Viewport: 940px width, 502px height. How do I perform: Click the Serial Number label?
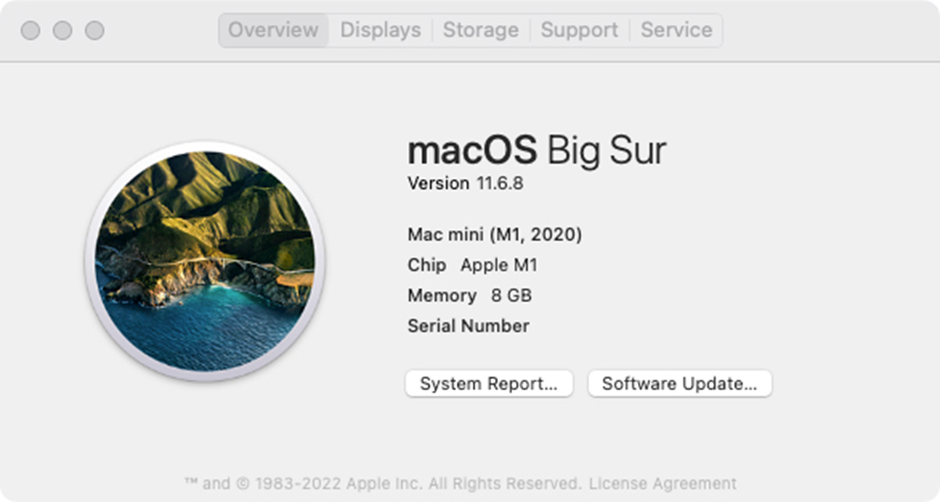tap(468, 325)
